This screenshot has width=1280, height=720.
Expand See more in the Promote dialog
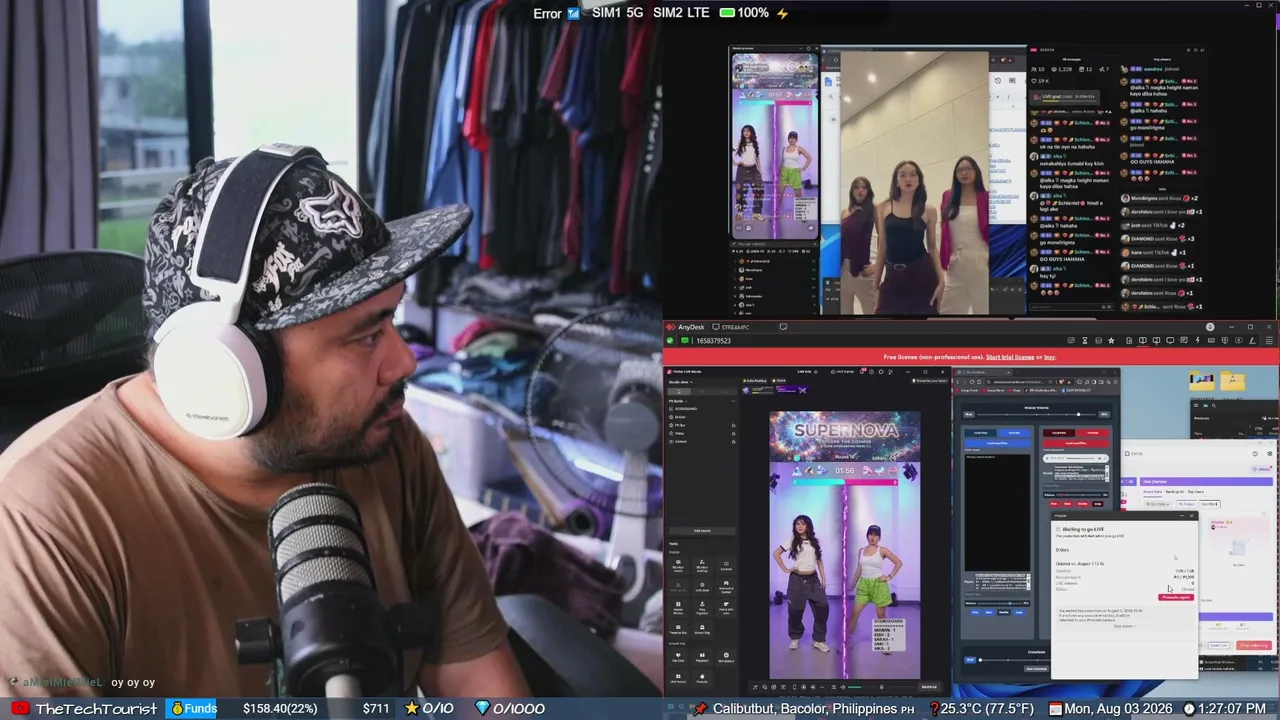1124,626
